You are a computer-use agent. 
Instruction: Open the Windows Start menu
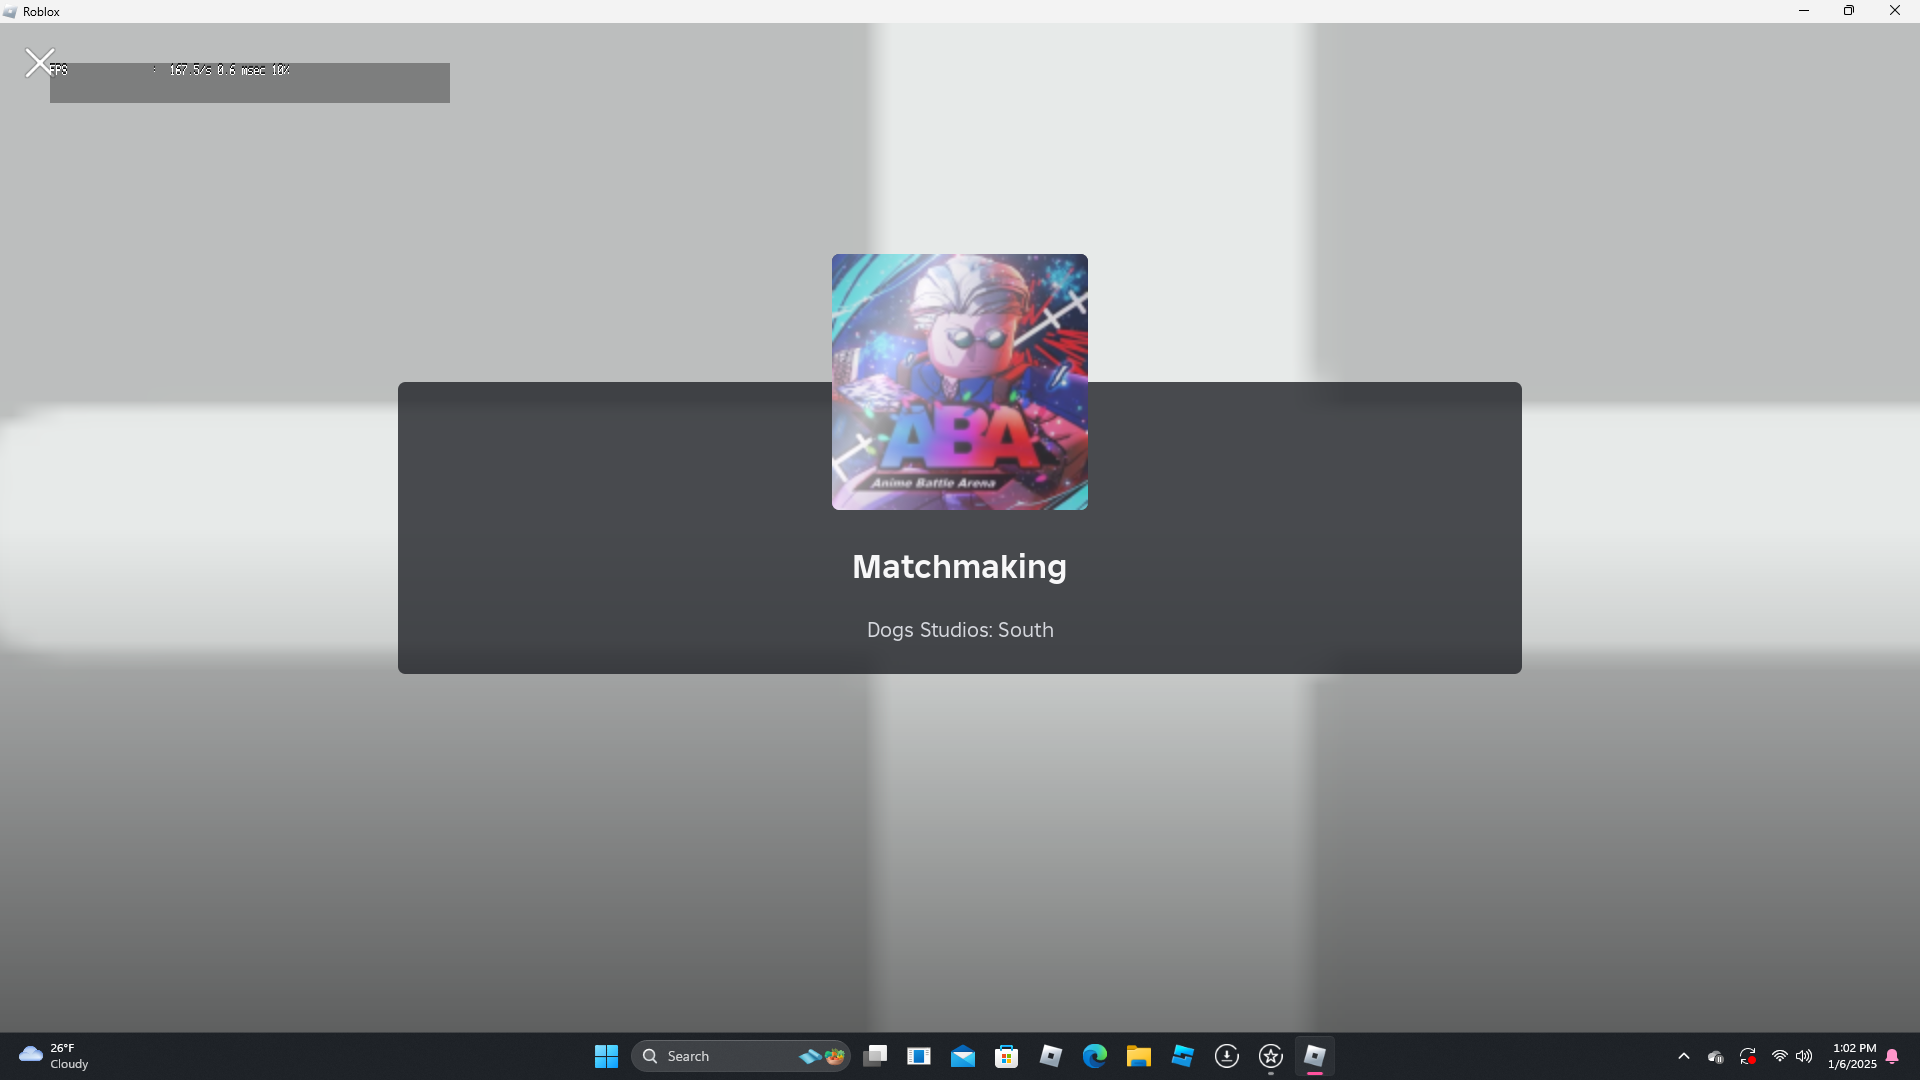coord(606,1056)
